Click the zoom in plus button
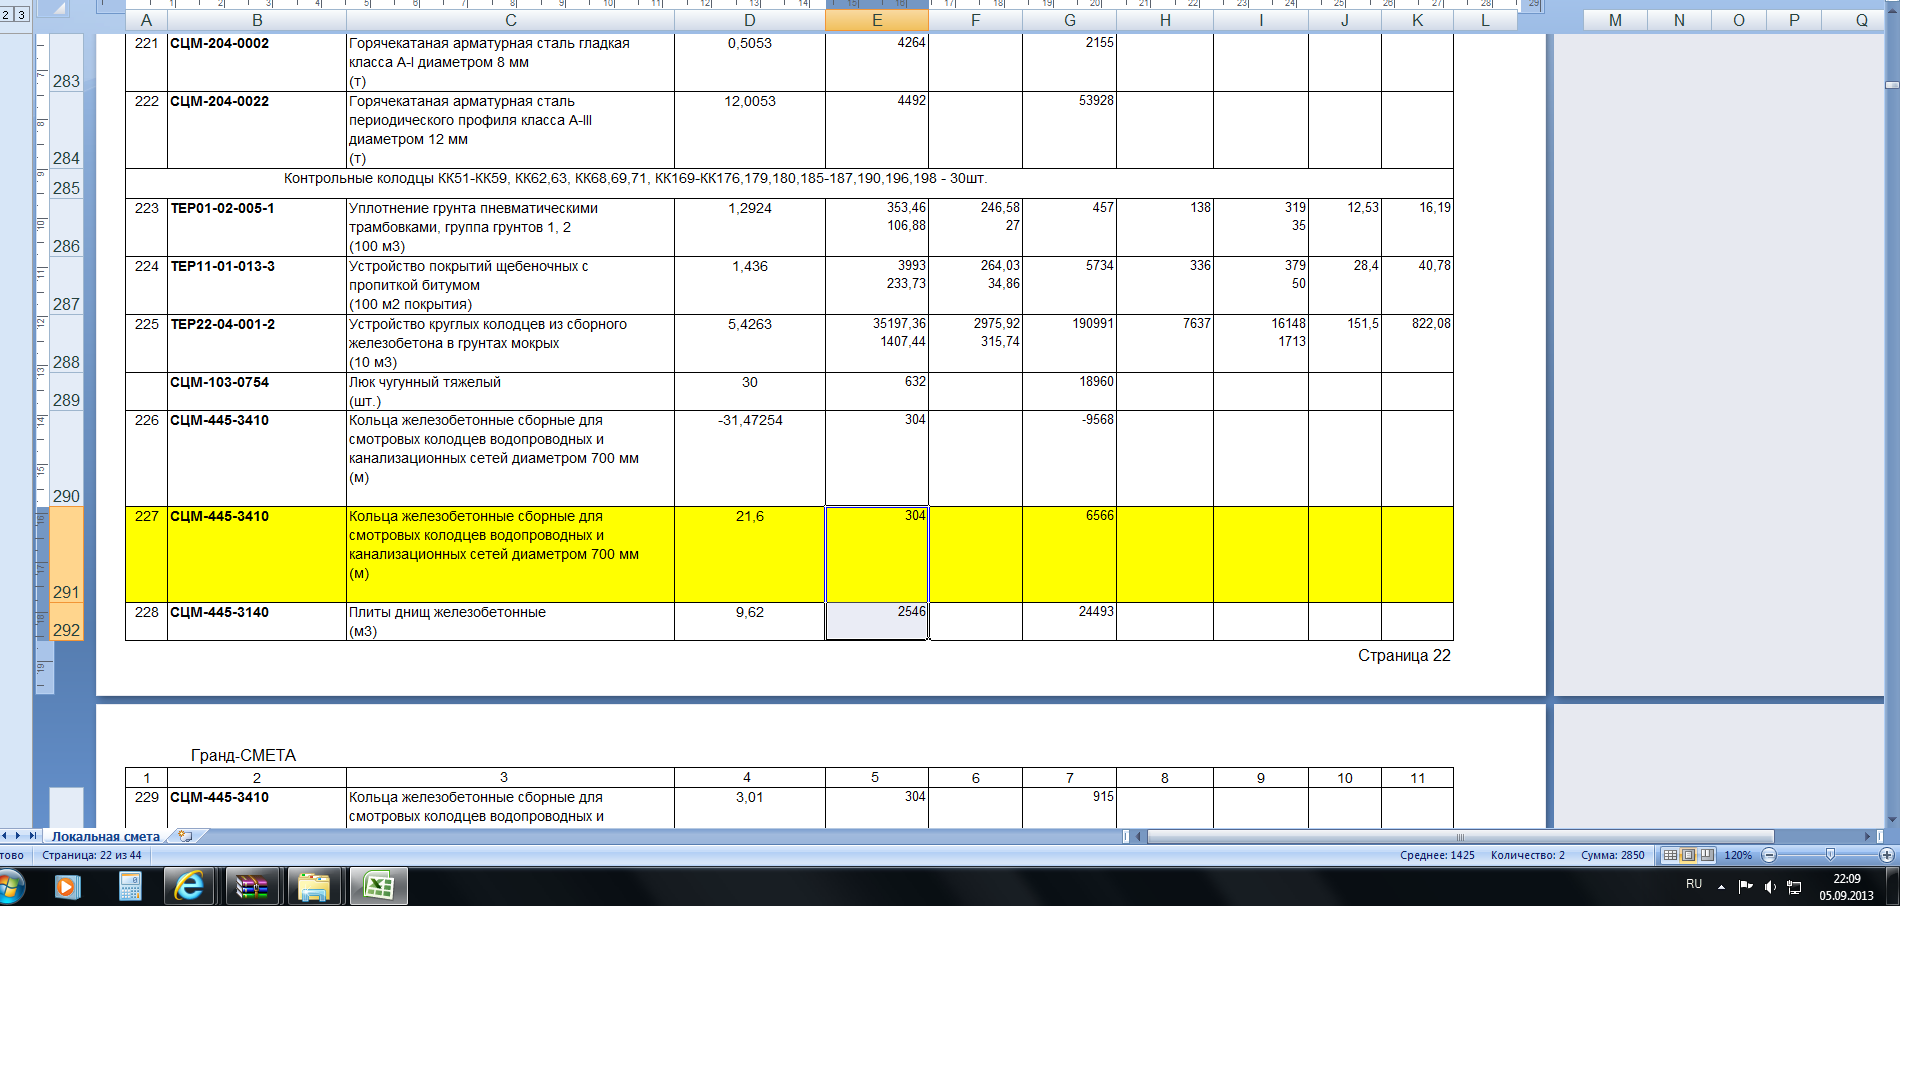Viewport: 1920px width, 1080px height. click(x=1886, y=855)
